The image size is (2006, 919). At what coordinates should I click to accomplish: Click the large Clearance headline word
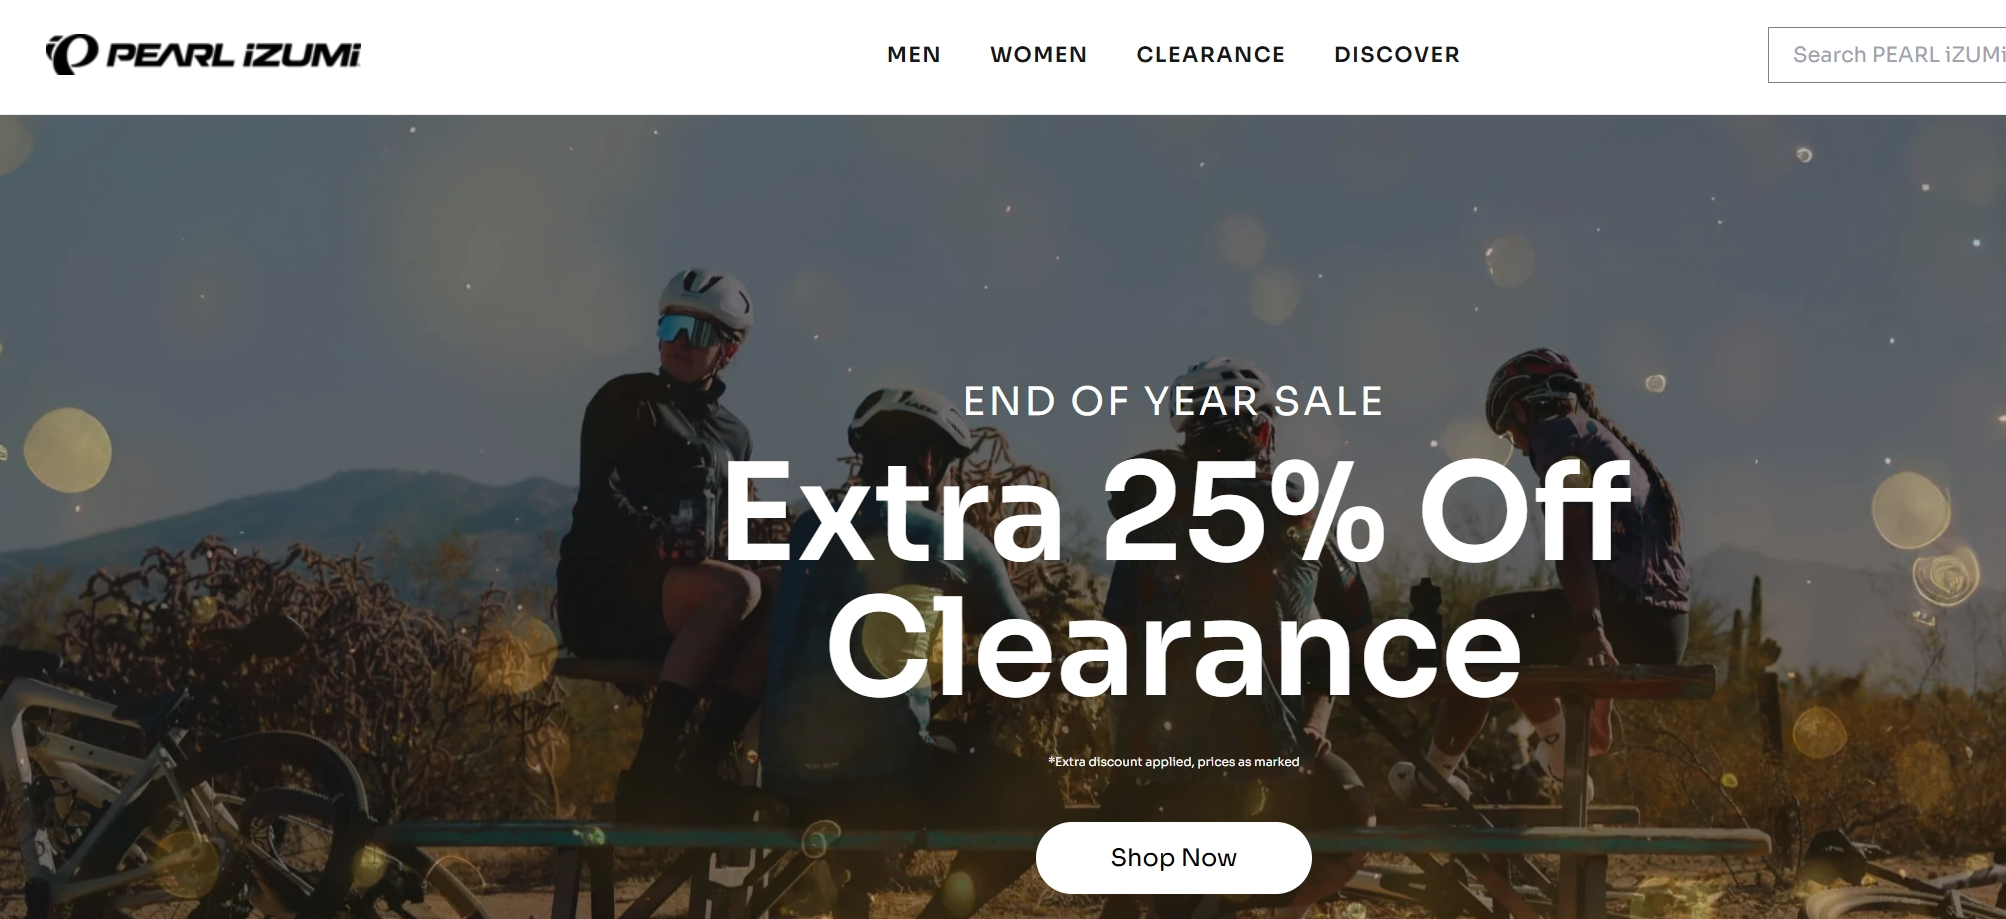[x=1174, y=645]
